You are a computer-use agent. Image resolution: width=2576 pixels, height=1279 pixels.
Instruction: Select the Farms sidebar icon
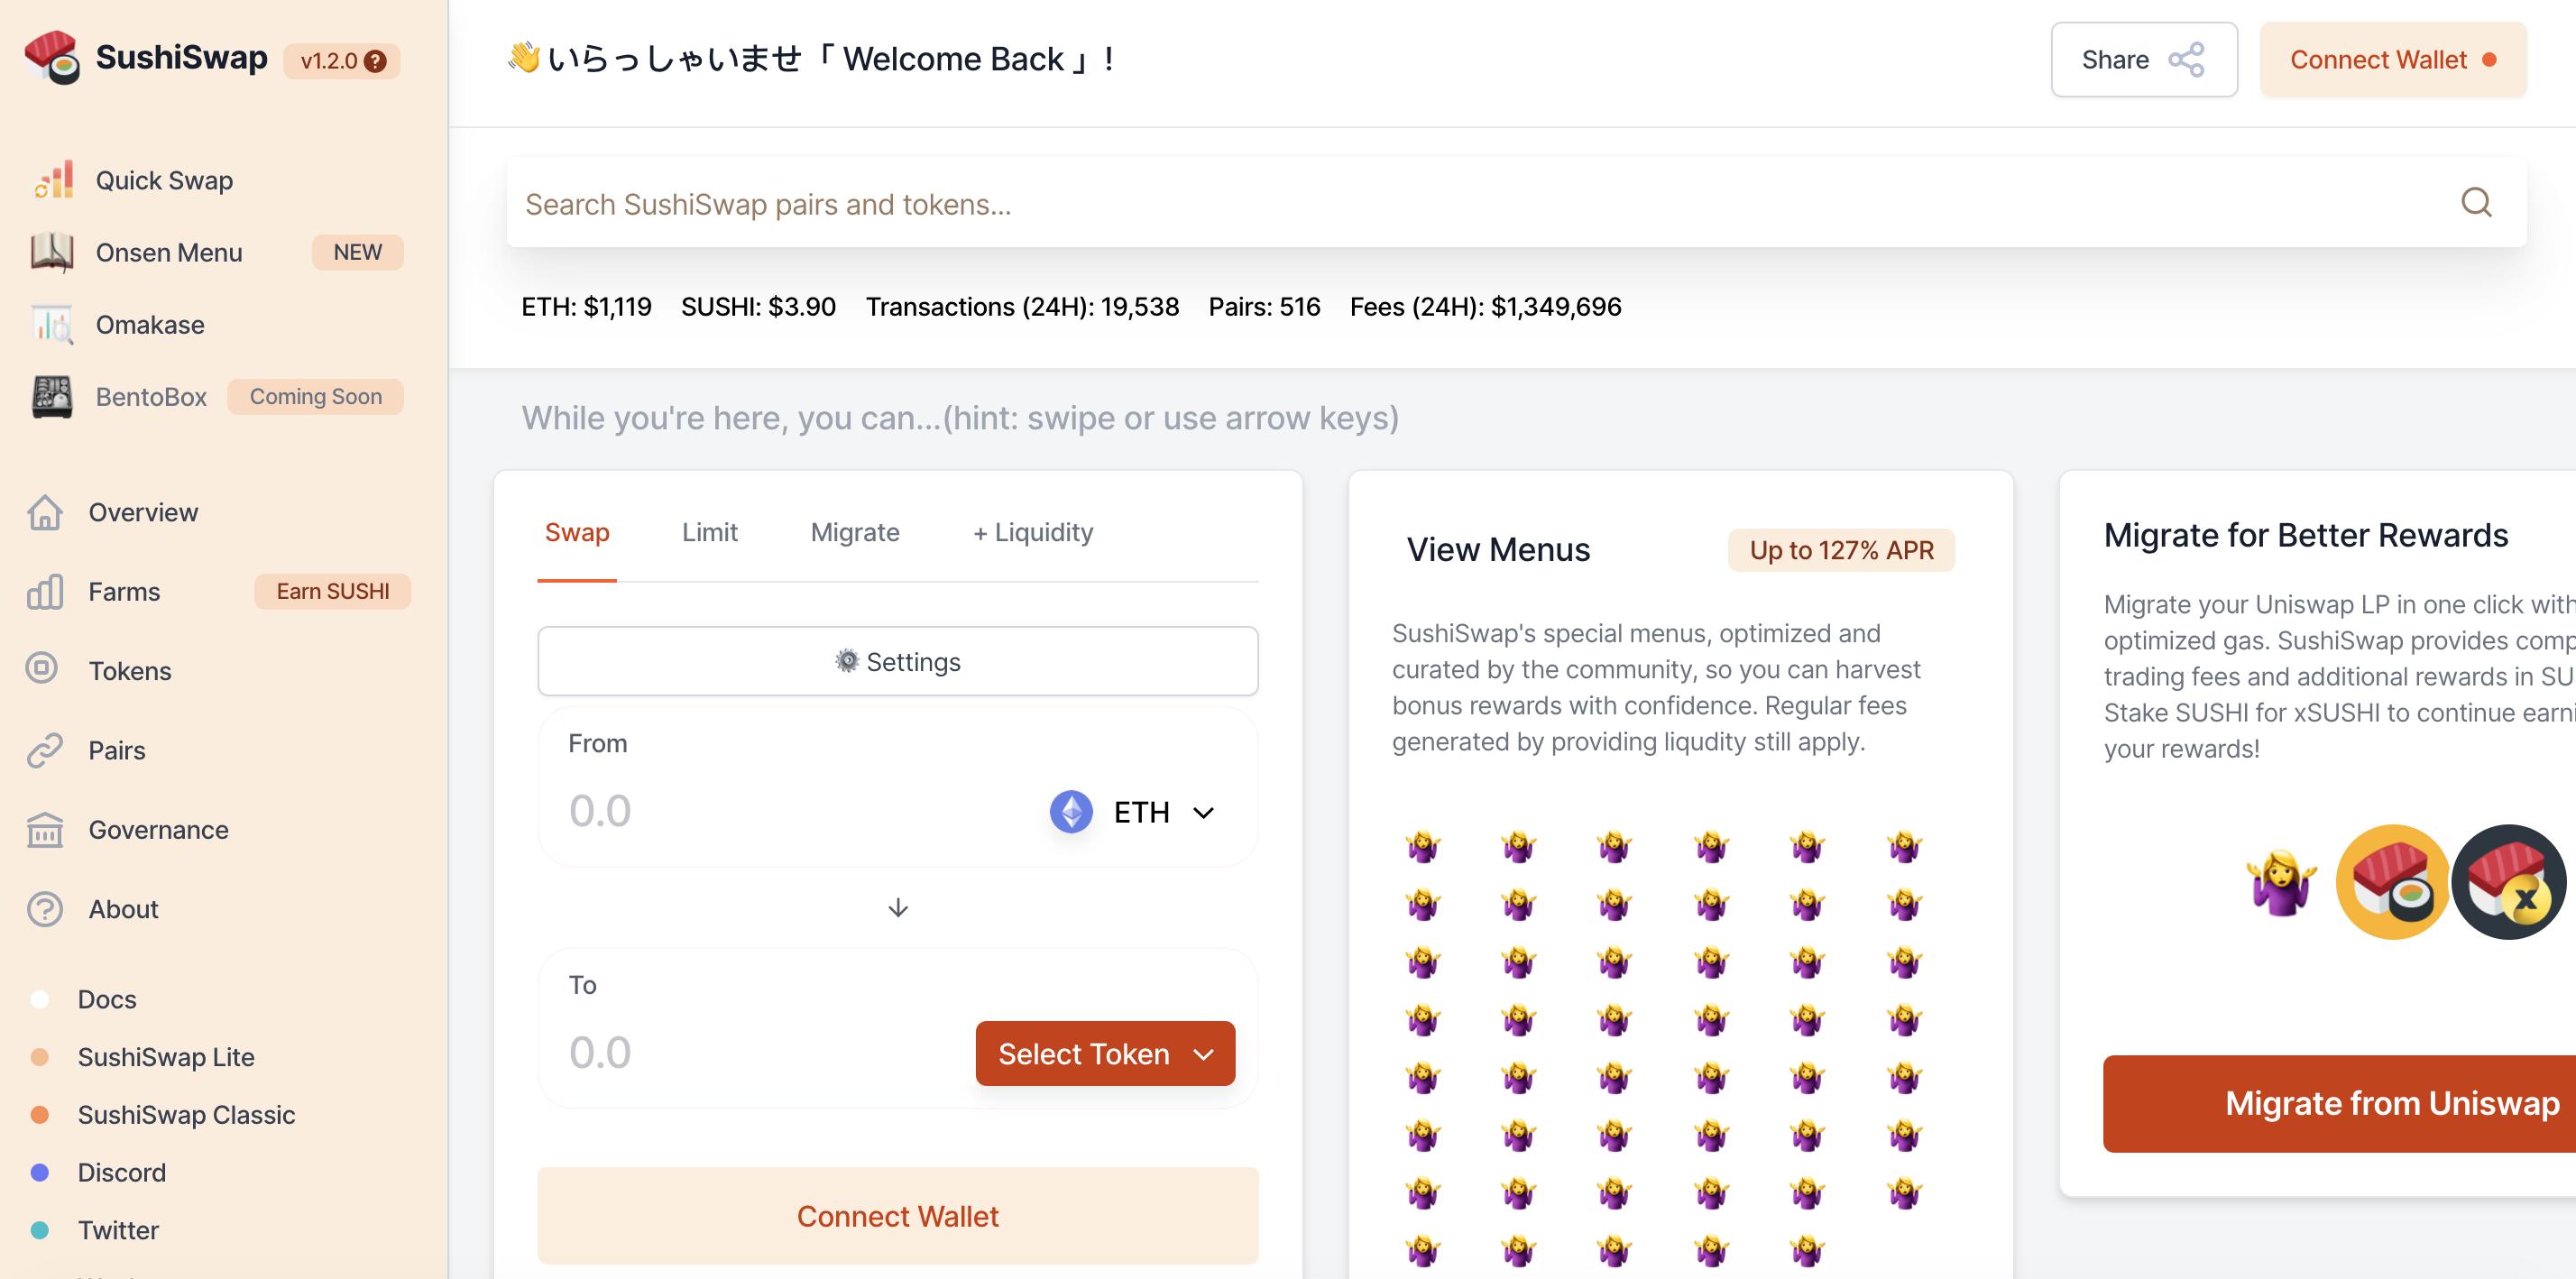45,591
